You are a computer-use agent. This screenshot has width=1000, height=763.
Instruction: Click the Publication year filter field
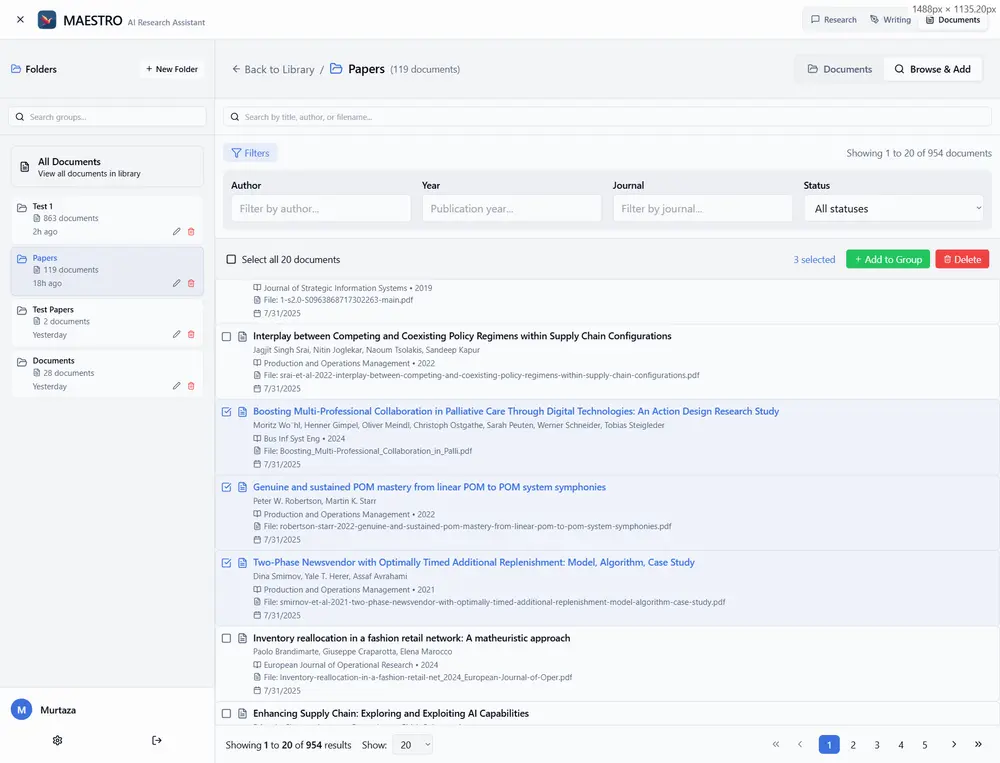(511, 209)
